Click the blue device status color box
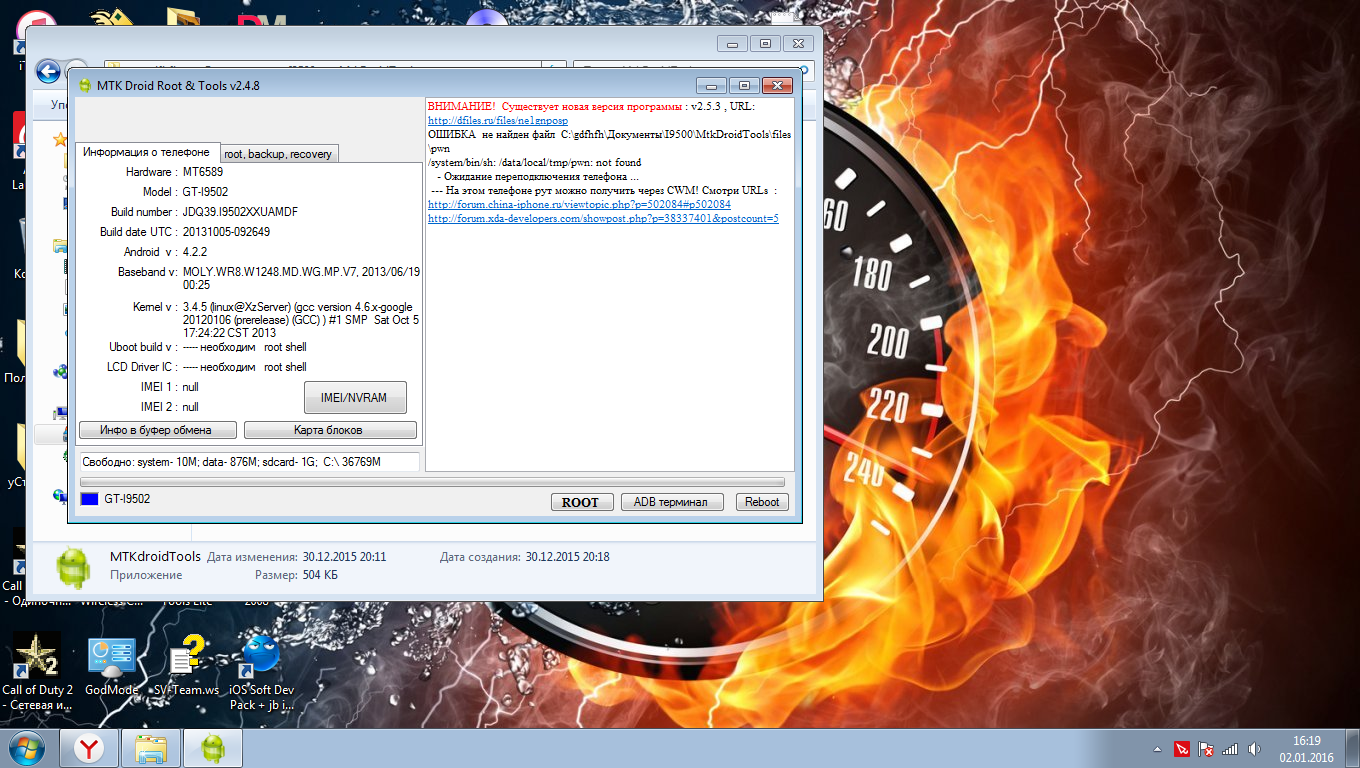Image resolution: width=1360 pixels, height=768 pixels. (x=89, y=499)
